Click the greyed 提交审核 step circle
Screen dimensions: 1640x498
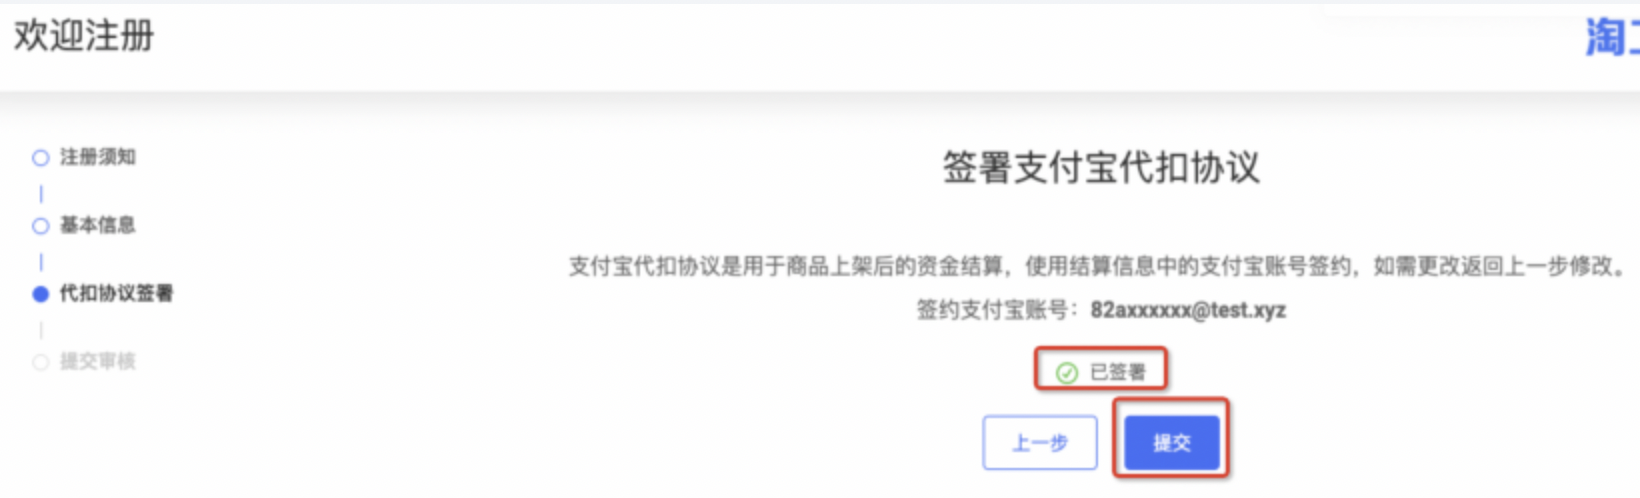coord(41,362)
